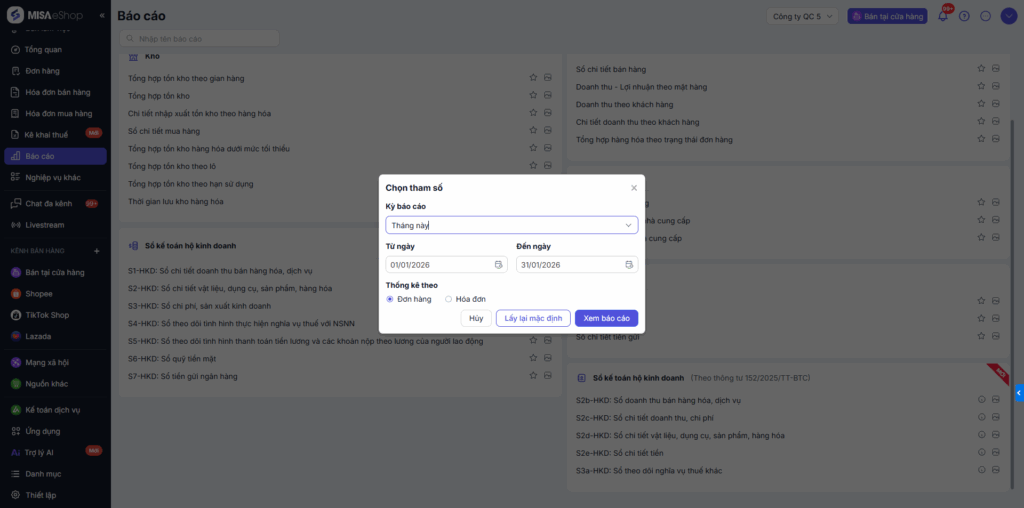Open the user avatar menu
Screen dimensions: 1024x508
pyautogui.click(x=1008, y=16)
